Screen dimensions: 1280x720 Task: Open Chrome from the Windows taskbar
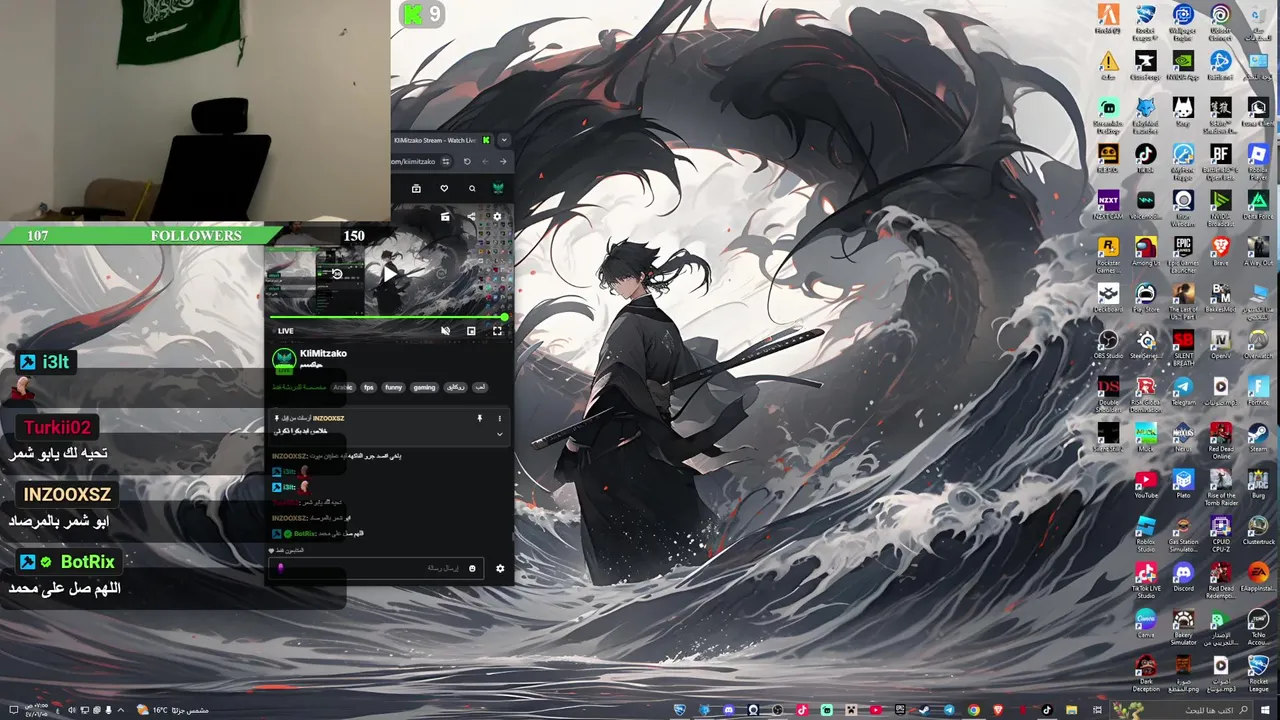click(973, 710)
